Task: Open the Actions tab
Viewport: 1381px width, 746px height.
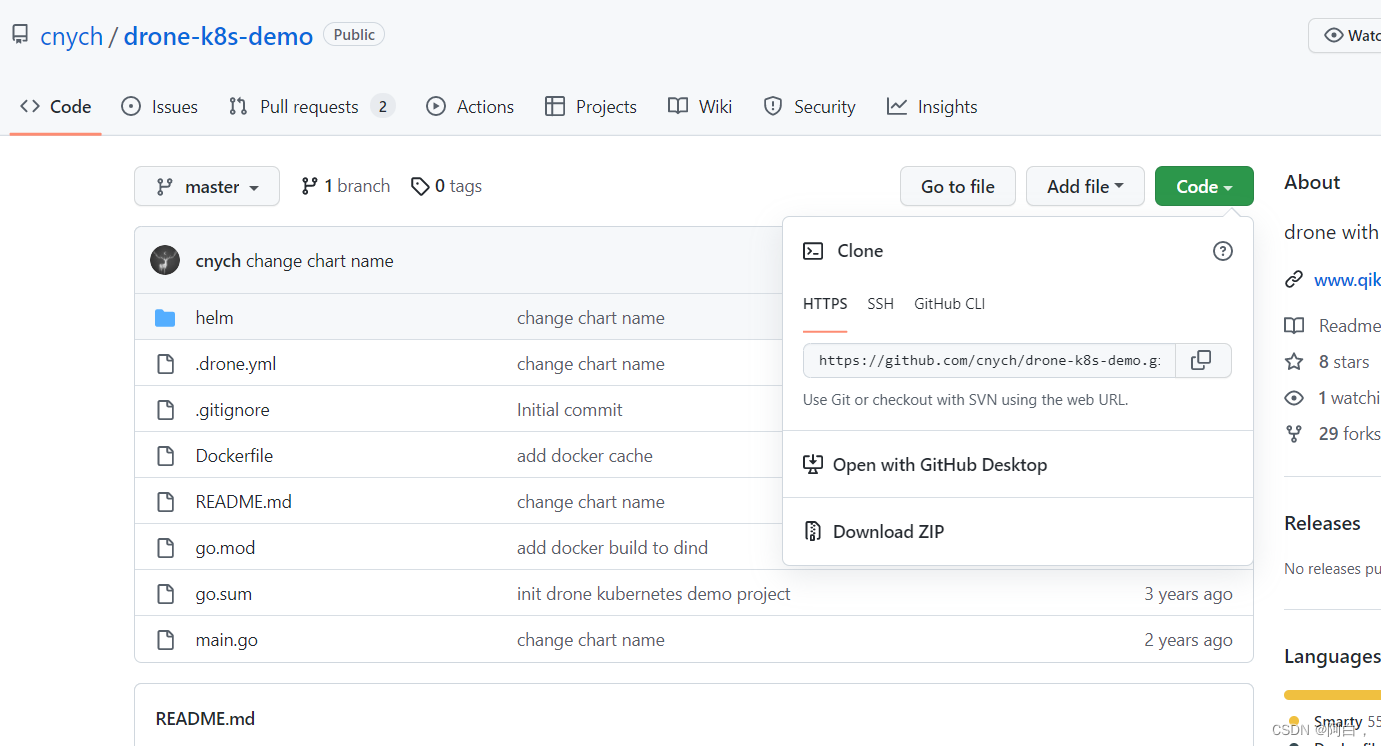Action: click(470, 107)
